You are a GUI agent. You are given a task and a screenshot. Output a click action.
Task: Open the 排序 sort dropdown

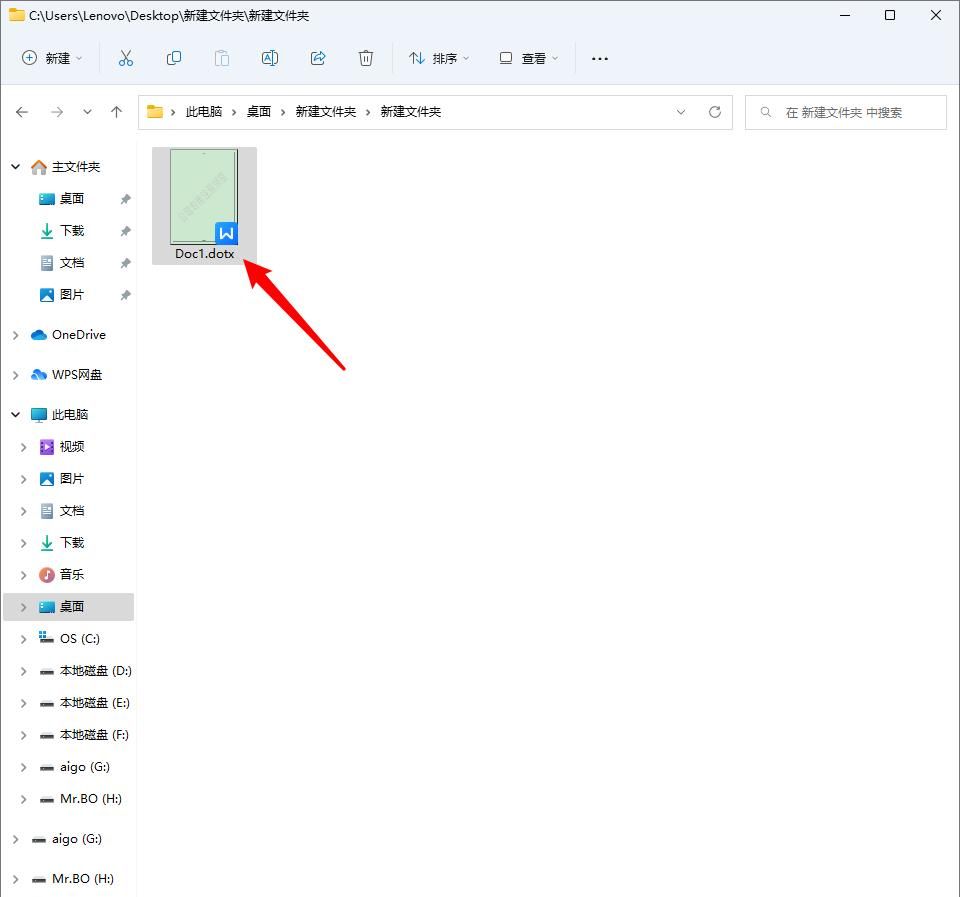pyautogui.click(x=438, y=58)
